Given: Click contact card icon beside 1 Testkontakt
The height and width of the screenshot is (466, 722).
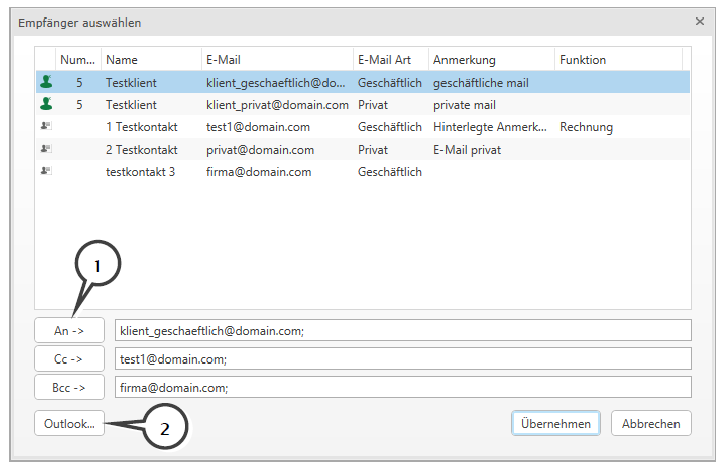Looking at the screenshot, I should [45, 127].
